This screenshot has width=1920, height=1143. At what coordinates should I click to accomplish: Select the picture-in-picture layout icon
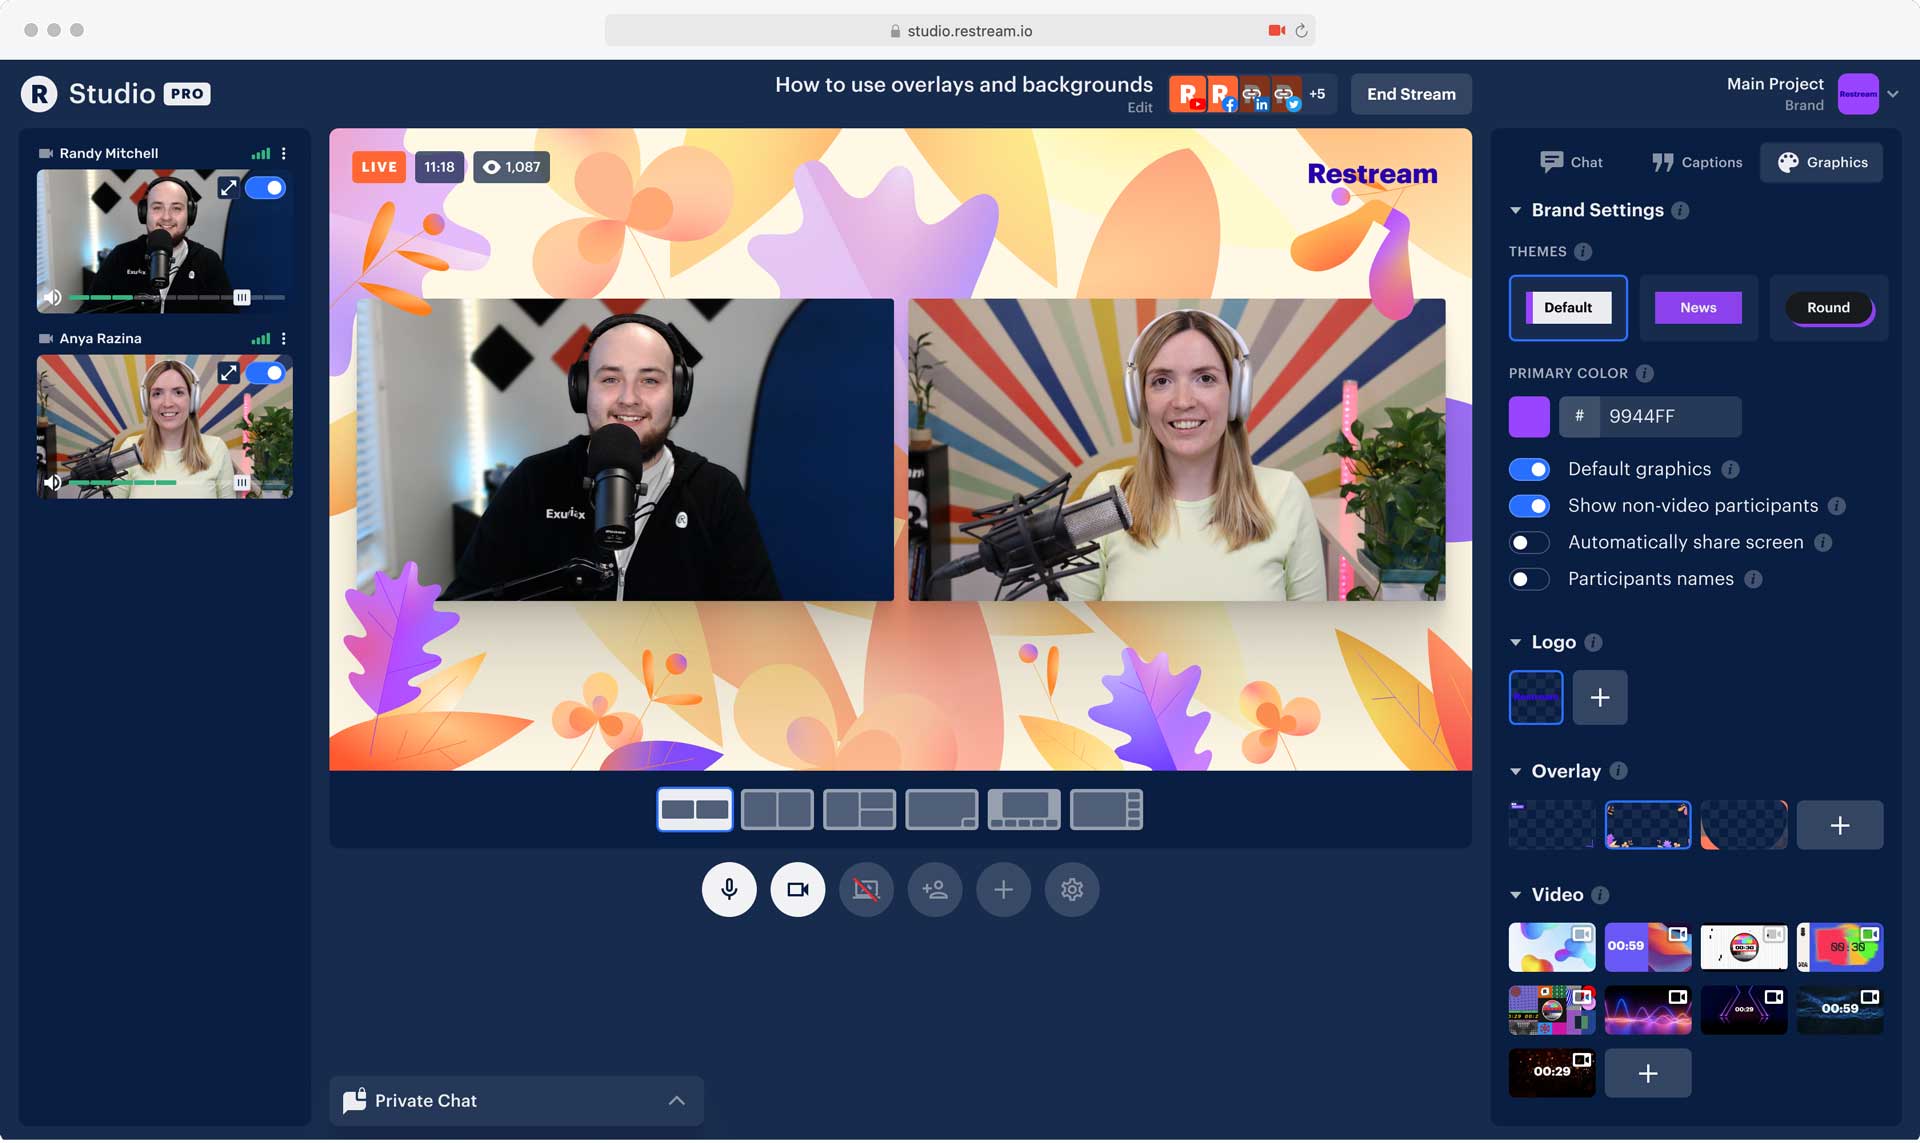(941, 809)
